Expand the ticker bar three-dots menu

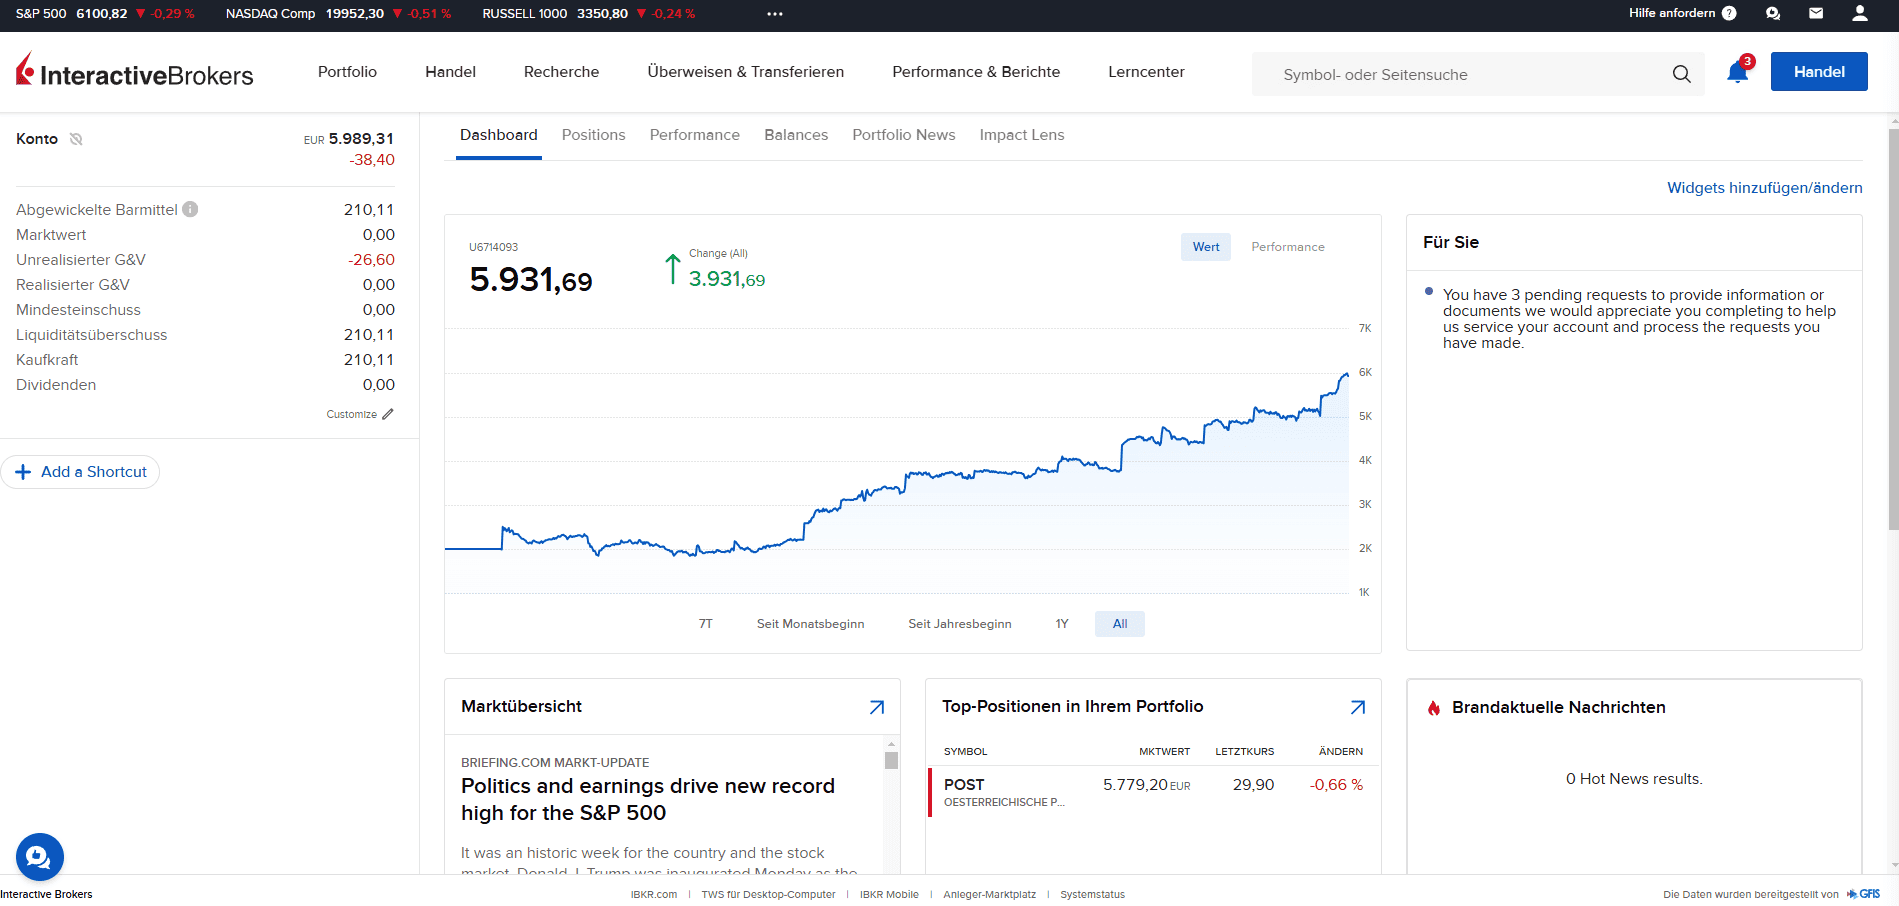coord(775,14)
